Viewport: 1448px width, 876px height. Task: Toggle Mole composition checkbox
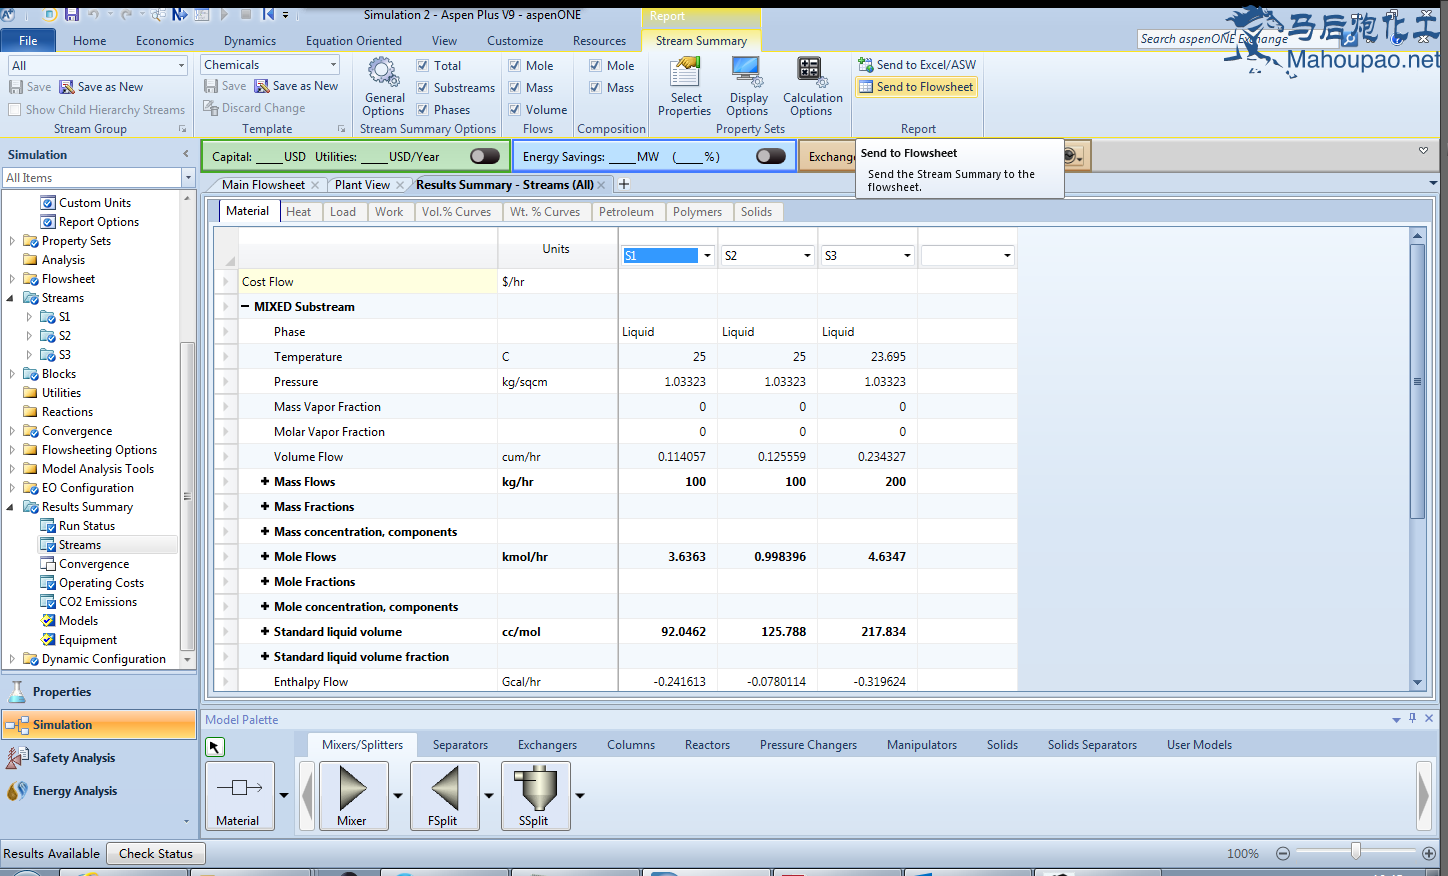pyautogui.click(x=596, y=66)
